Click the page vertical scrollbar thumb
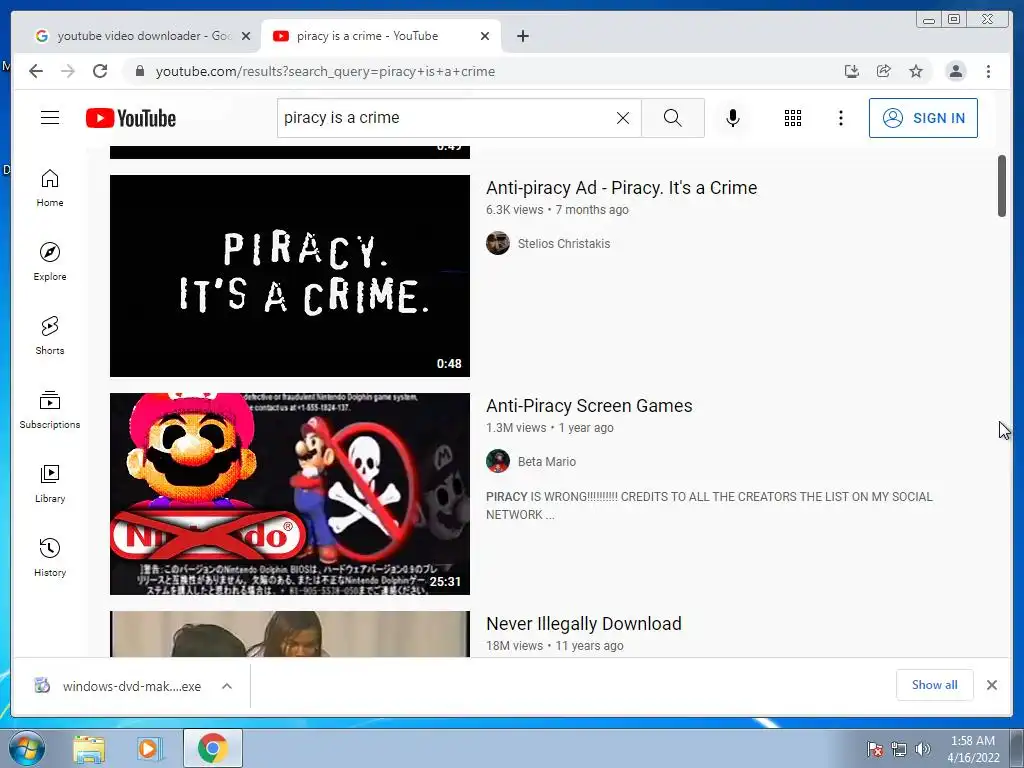This screenshot has width=1024, height=768. 1002,185
